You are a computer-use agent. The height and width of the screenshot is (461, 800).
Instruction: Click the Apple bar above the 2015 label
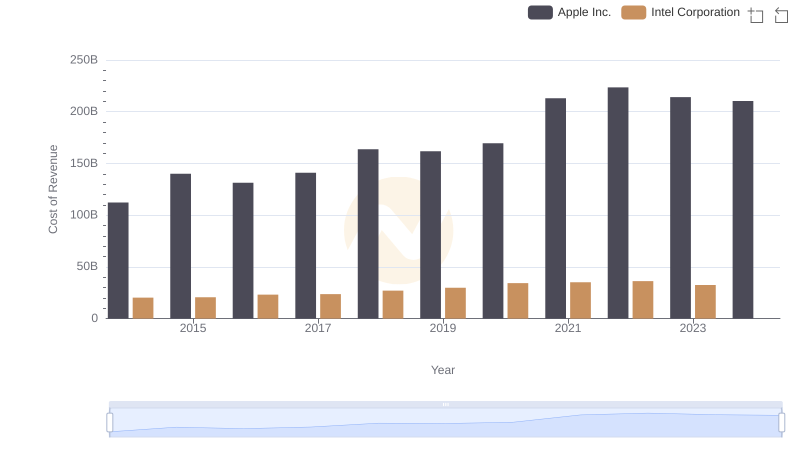pyautogui.click(x=181, y=246)
